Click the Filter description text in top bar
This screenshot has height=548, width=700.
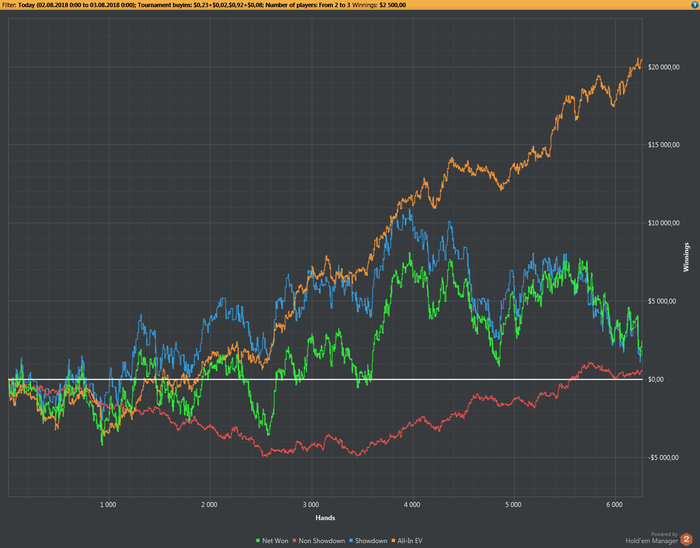coord(204,5)
